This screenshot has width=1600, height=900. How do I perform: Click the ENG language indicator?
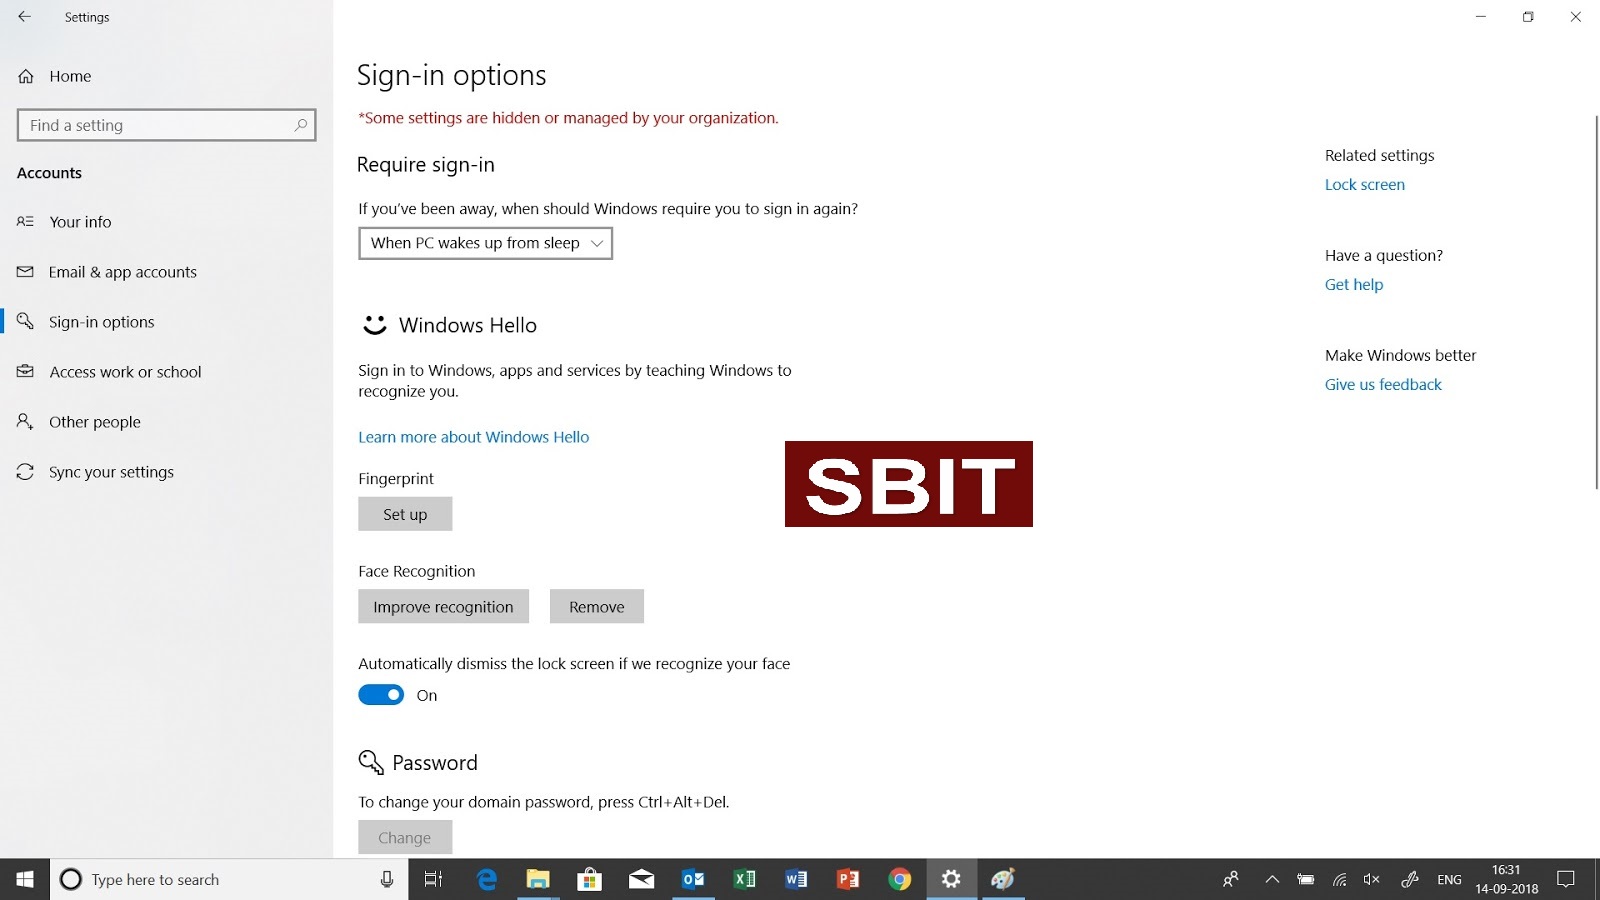pyautogui.click(x=1449, y=880)
